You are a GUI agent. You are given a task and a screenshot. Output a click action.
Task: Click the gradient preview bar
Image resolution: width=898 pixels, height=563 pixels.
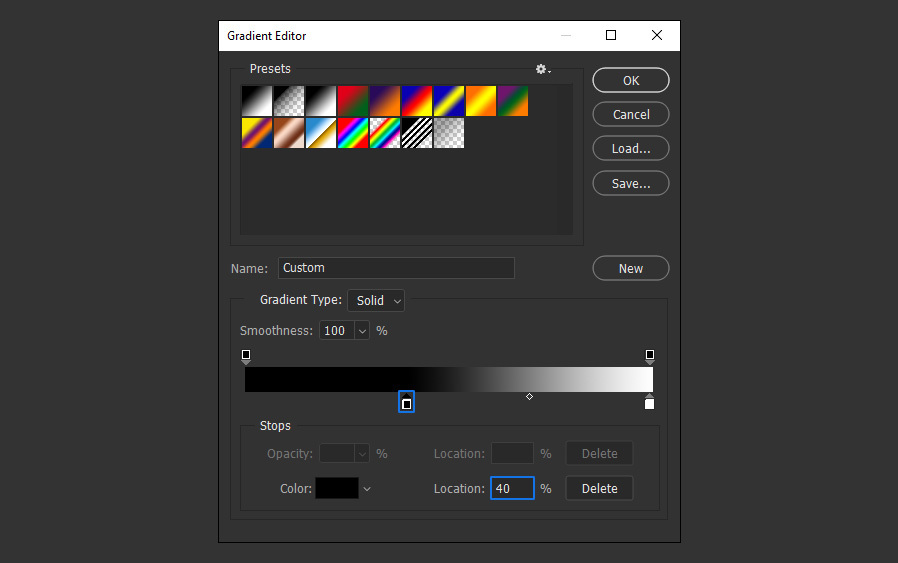point(449,380)
